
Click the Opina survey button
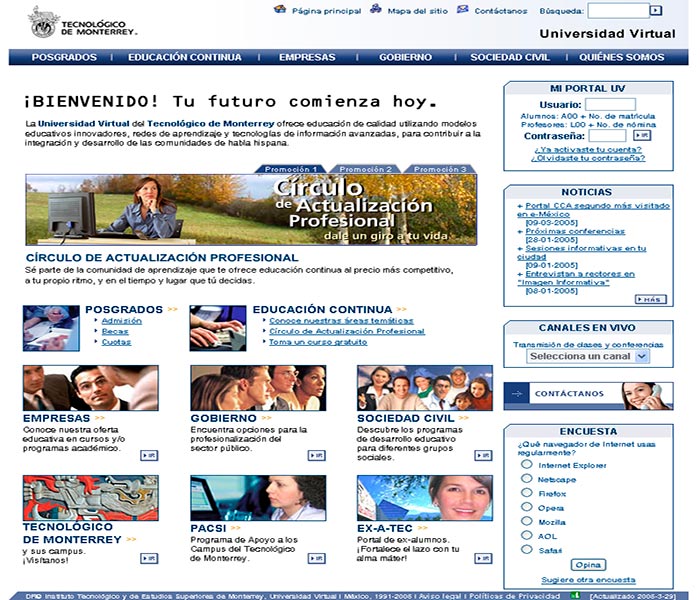pyautogui.click(x=588, y=565)
